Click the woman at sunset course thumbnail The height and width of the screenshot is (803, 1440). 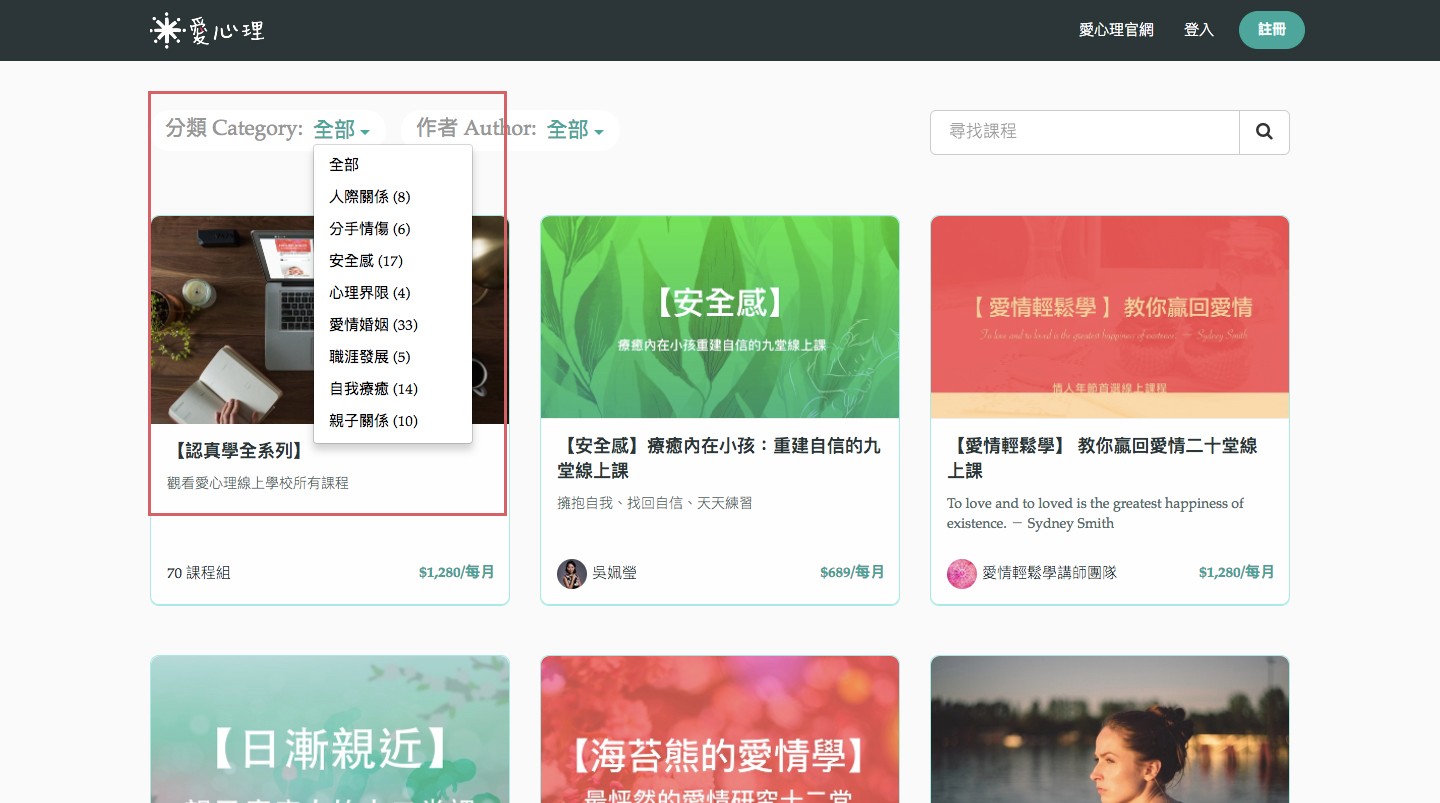pos(1110,729)
